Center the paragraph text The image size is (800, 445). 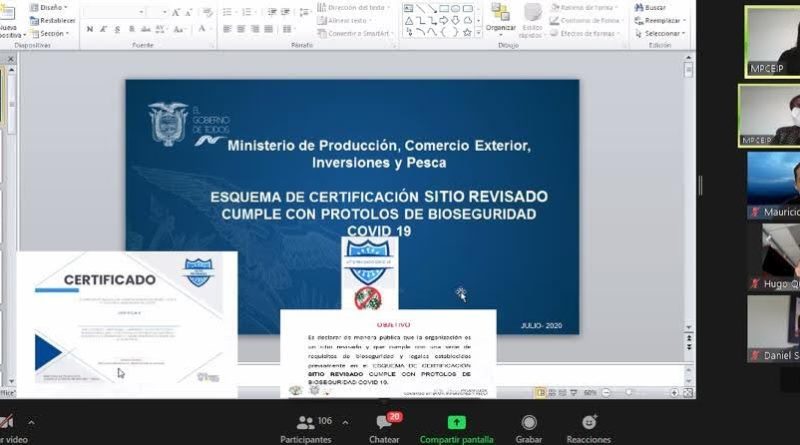(241, 30)
